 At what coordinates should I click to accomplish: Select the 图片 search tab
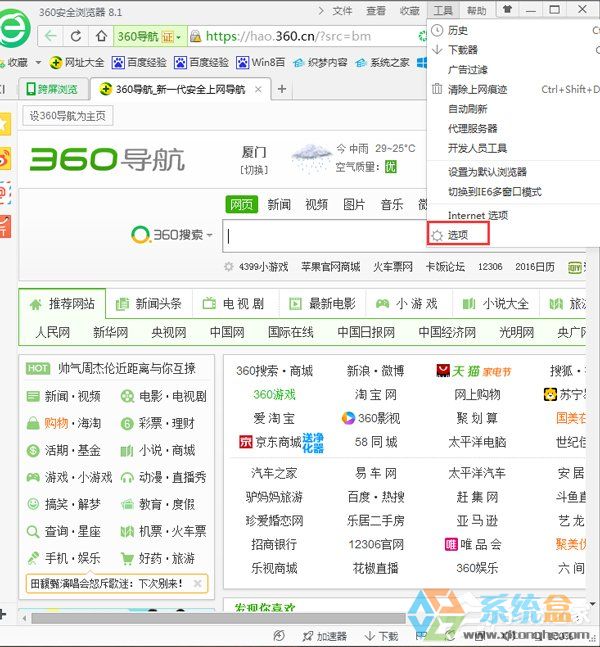(x=354, y=204)
